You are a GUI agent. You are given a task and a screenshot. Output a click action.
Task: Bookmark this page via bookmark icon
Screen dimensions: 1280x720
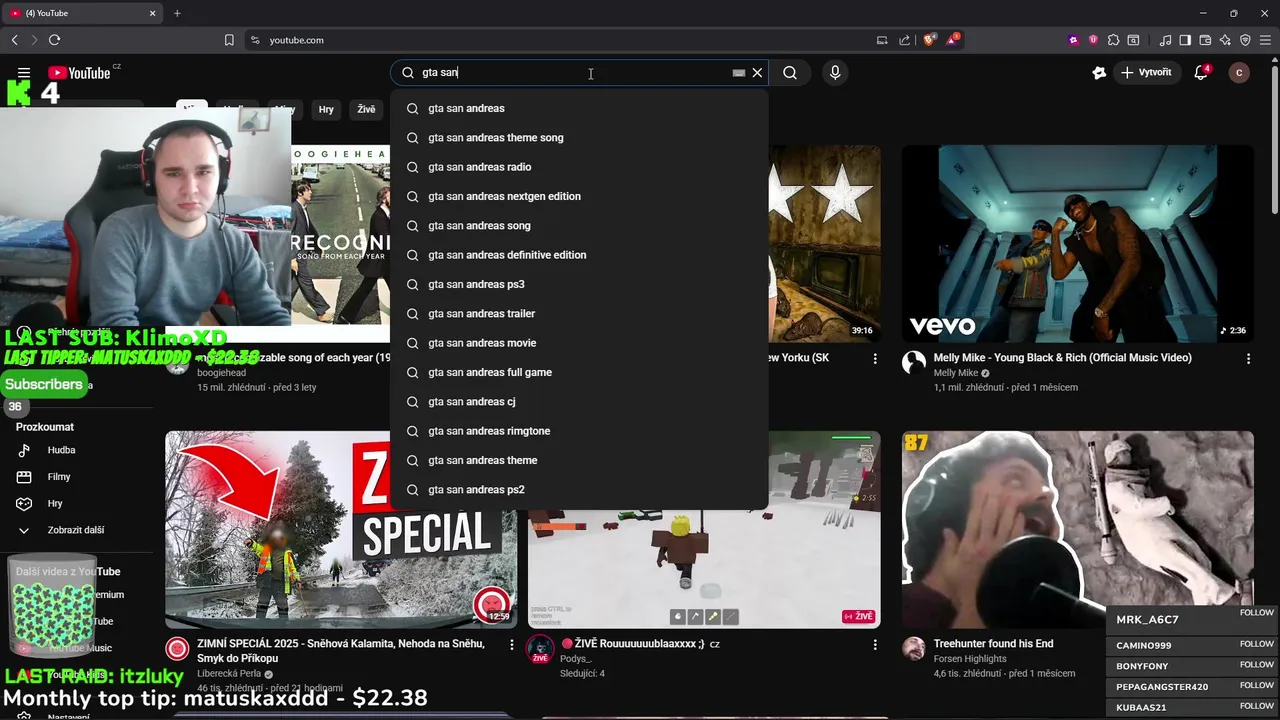point(229,40)
